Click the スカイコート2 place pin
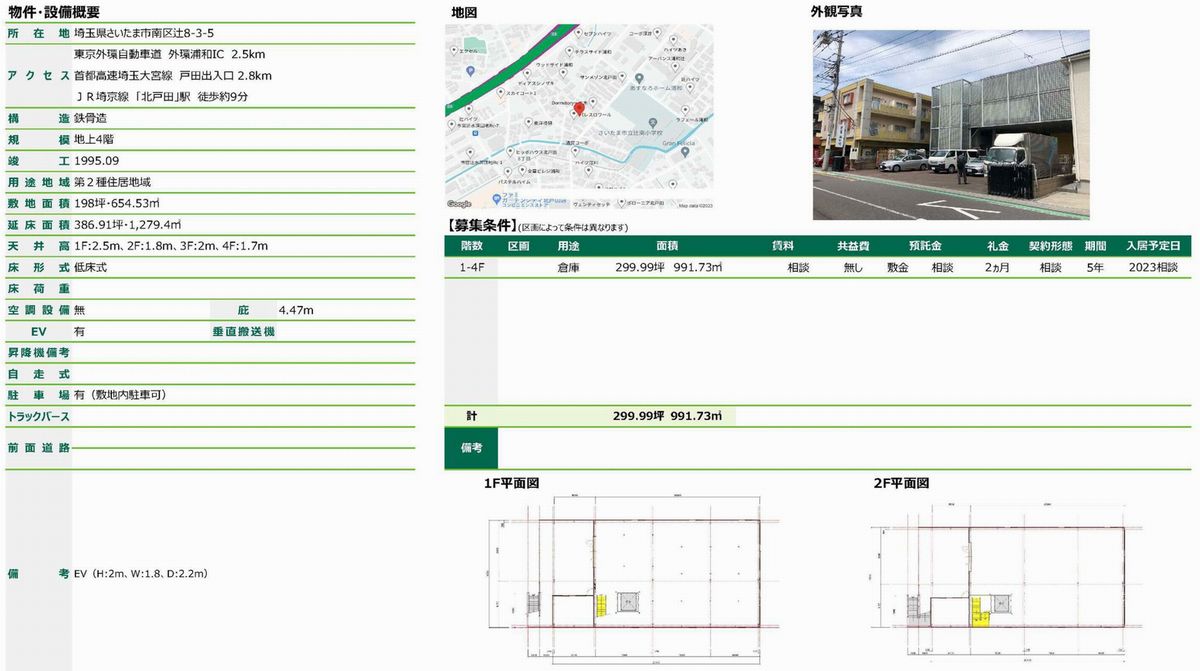1200x671 pixels. 501,92
